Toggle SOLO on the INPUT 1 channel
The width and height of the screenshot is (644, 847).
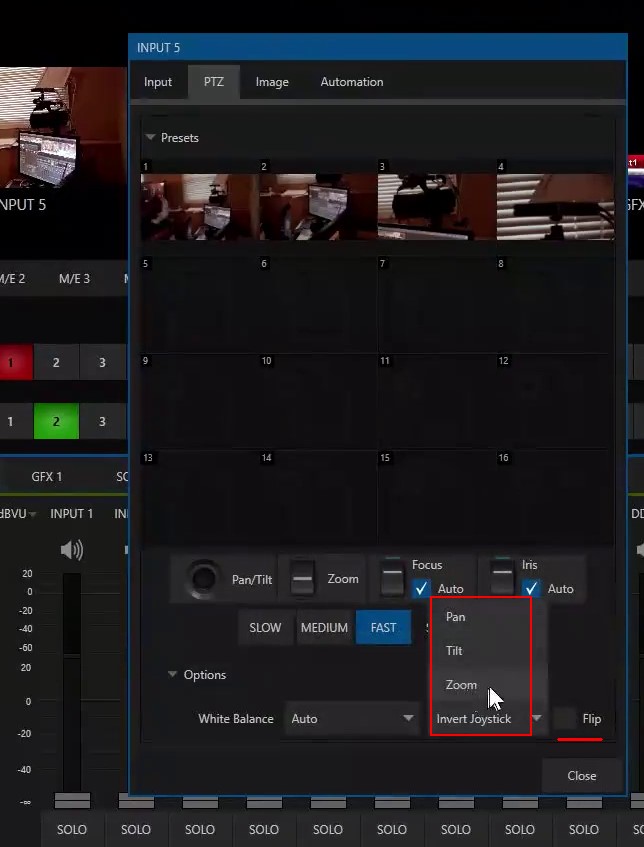coord(72,829)
